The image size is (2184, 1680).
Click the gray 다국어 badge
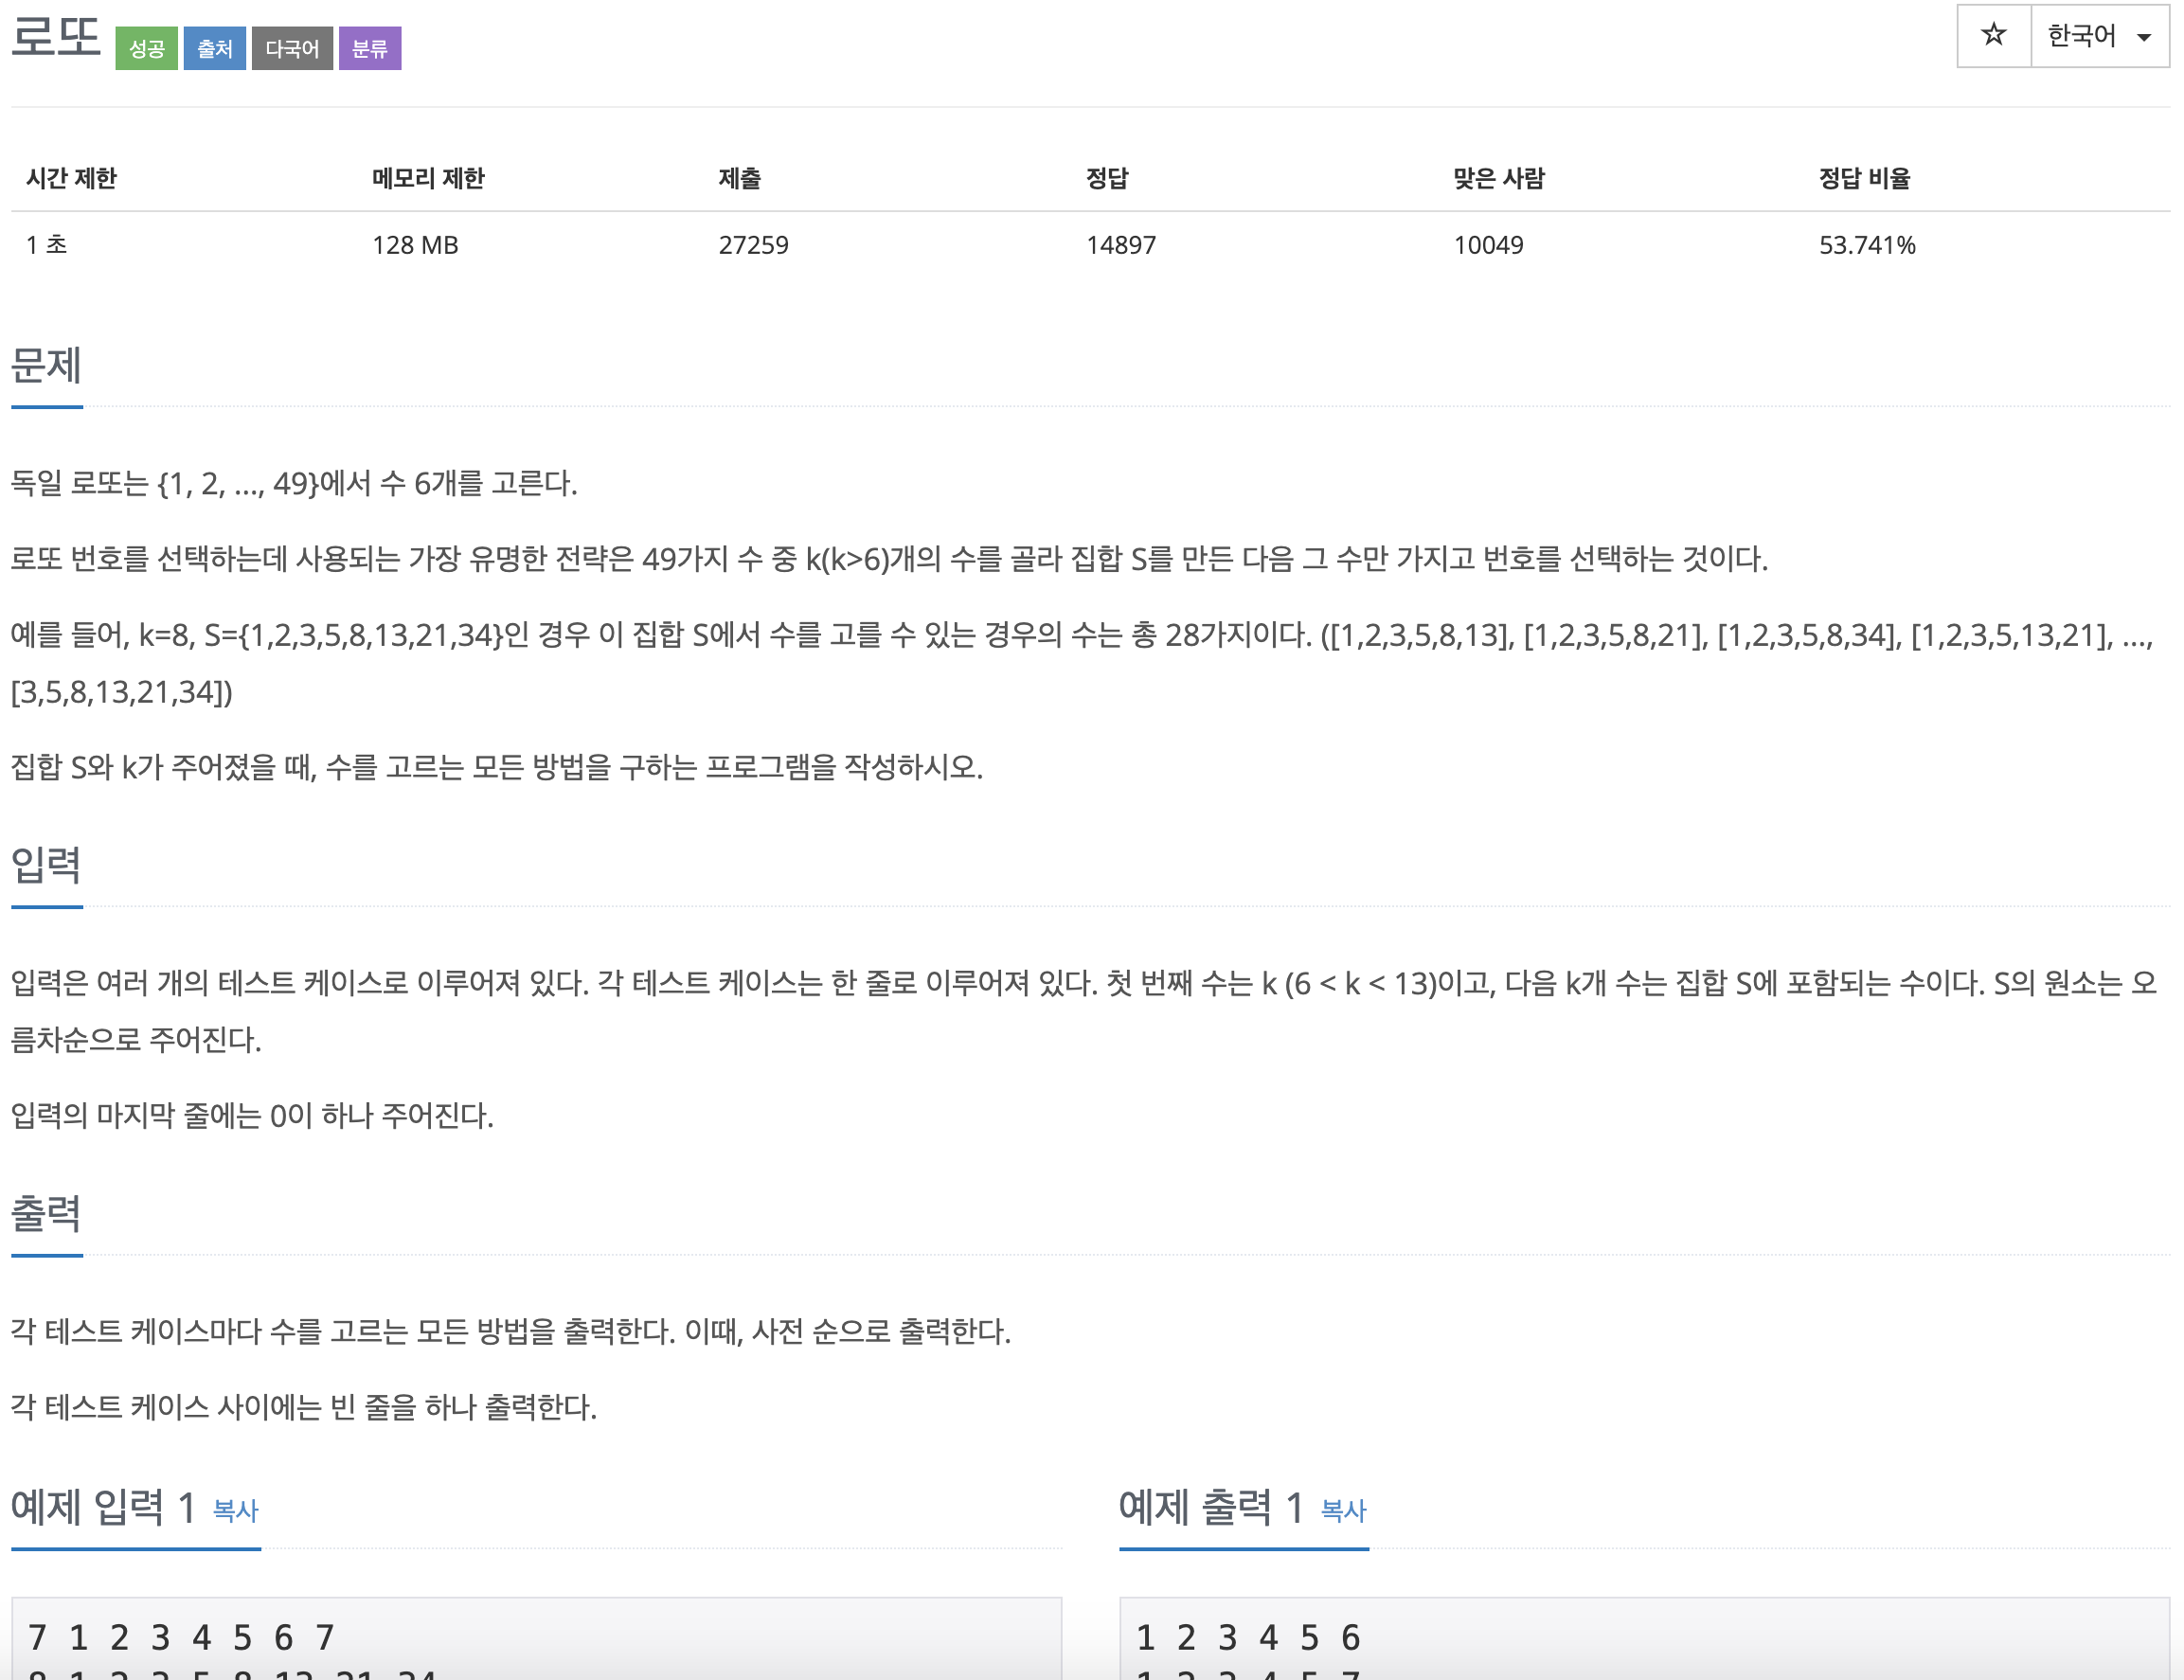(x=291, y=48)
